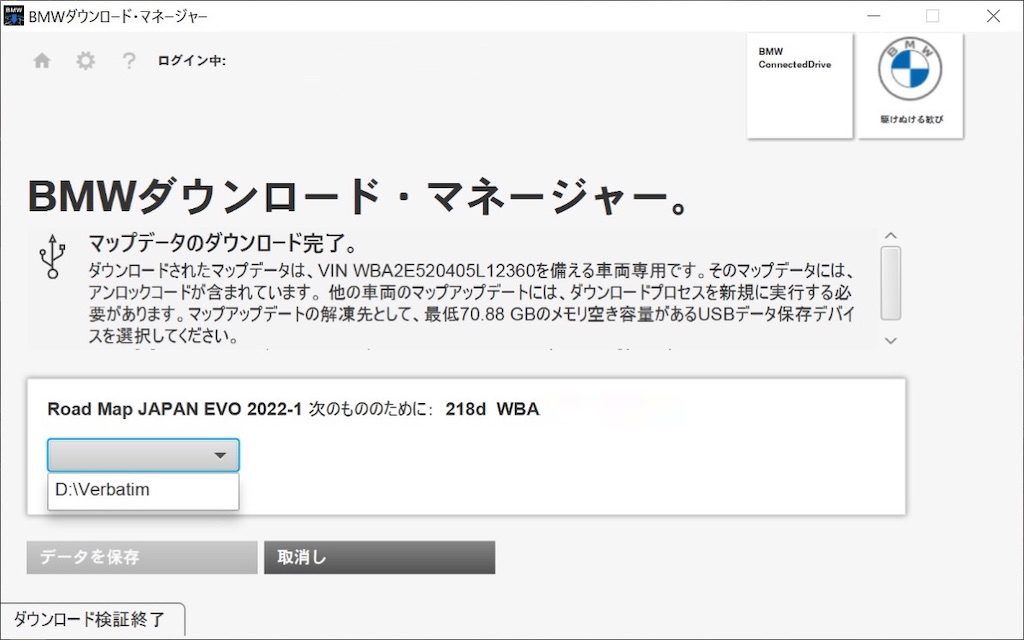The width and height of the screenshot is (1024, 640).
Task: Select the Road Map JAPAN EVO 2022-1 title
Action: [168, 409]
